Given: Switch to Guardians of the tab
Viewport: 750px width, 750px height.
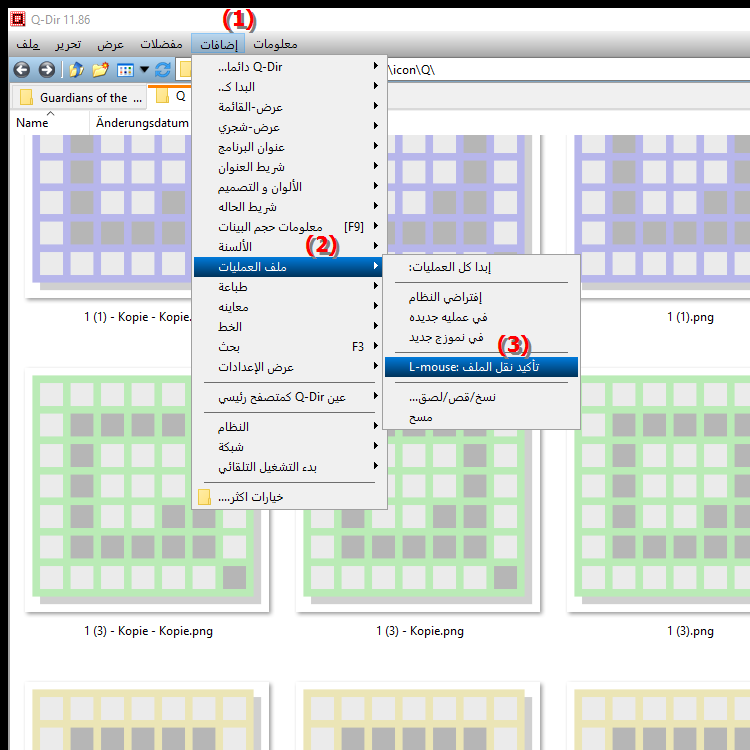Looking at the screenshot, I should coord(80,97).
